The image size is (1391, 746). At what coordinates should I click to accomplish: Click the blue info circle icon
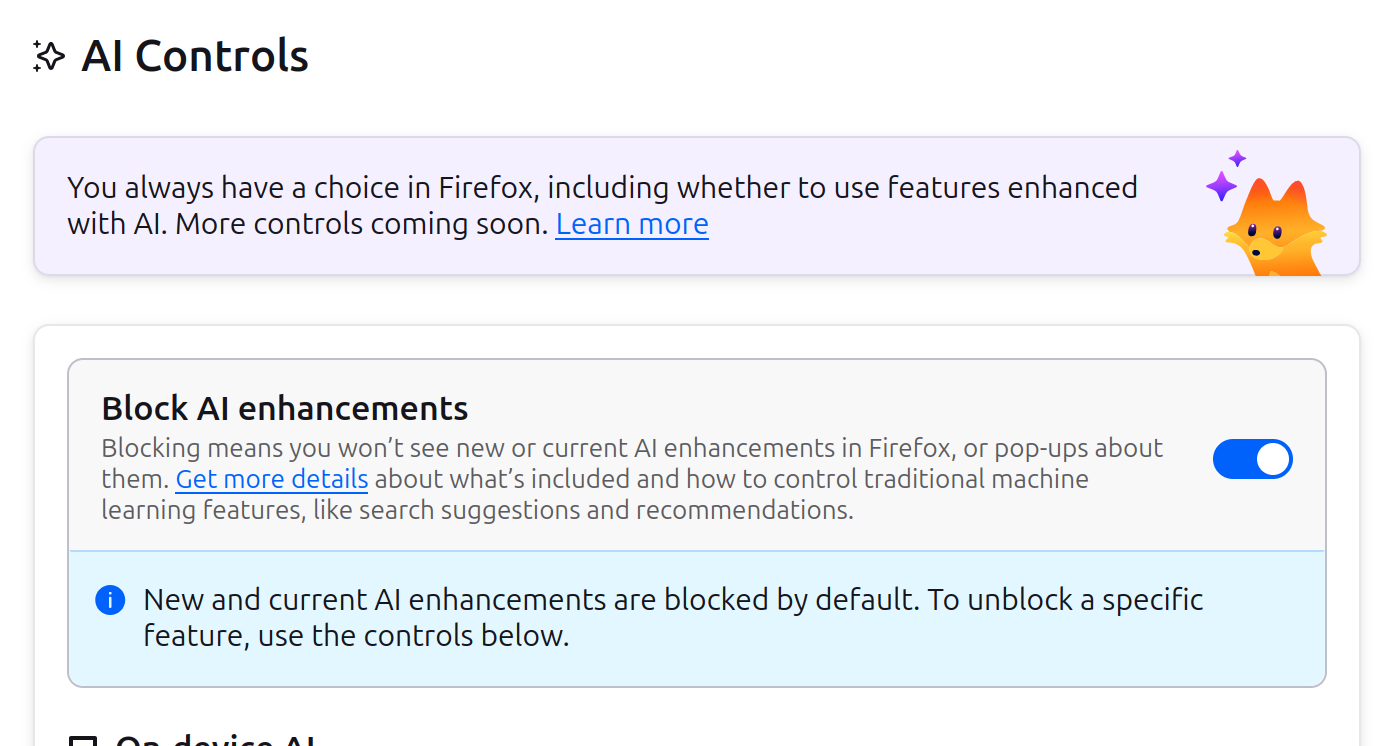(110, 601)
